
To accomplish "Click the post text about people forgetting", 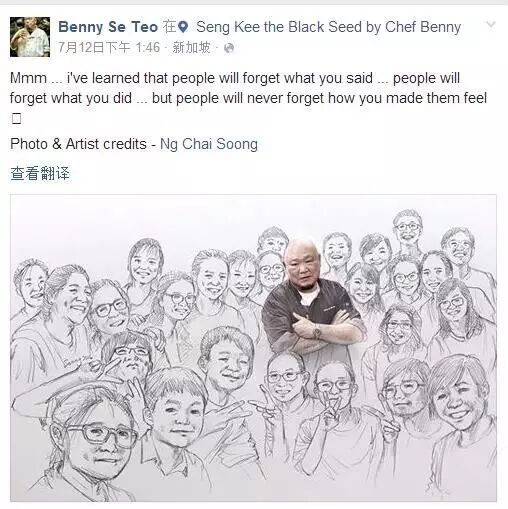I will tap(248, 88).
